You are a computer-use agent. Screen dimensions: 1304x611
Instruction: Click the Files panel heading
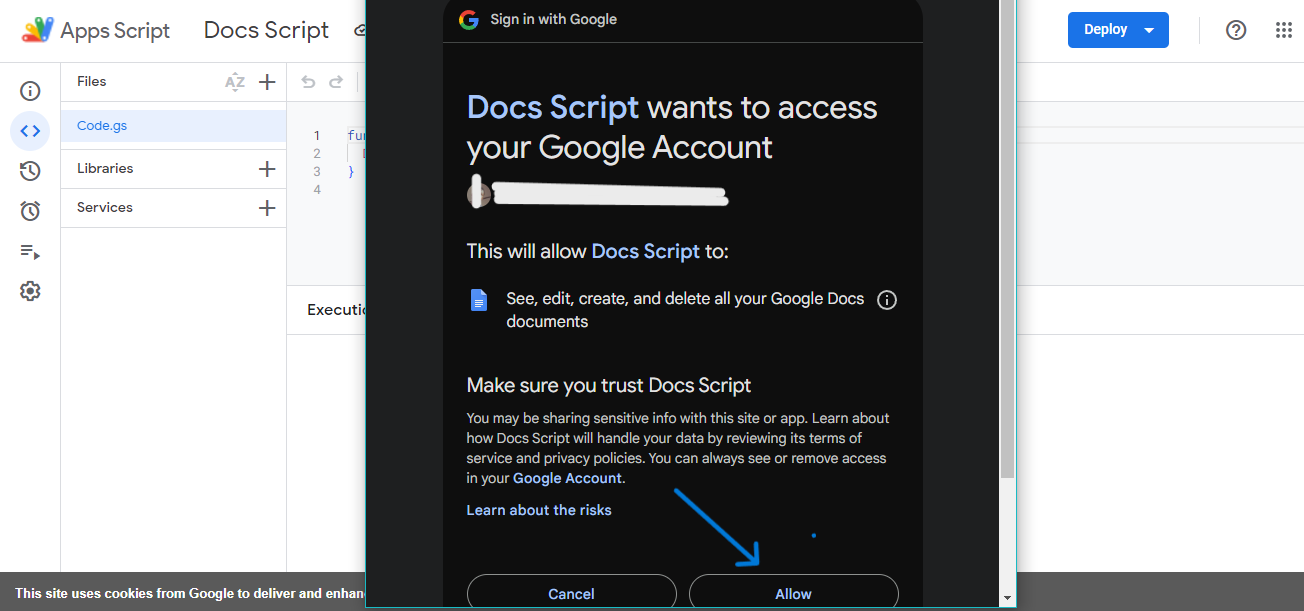pos(91,81)
